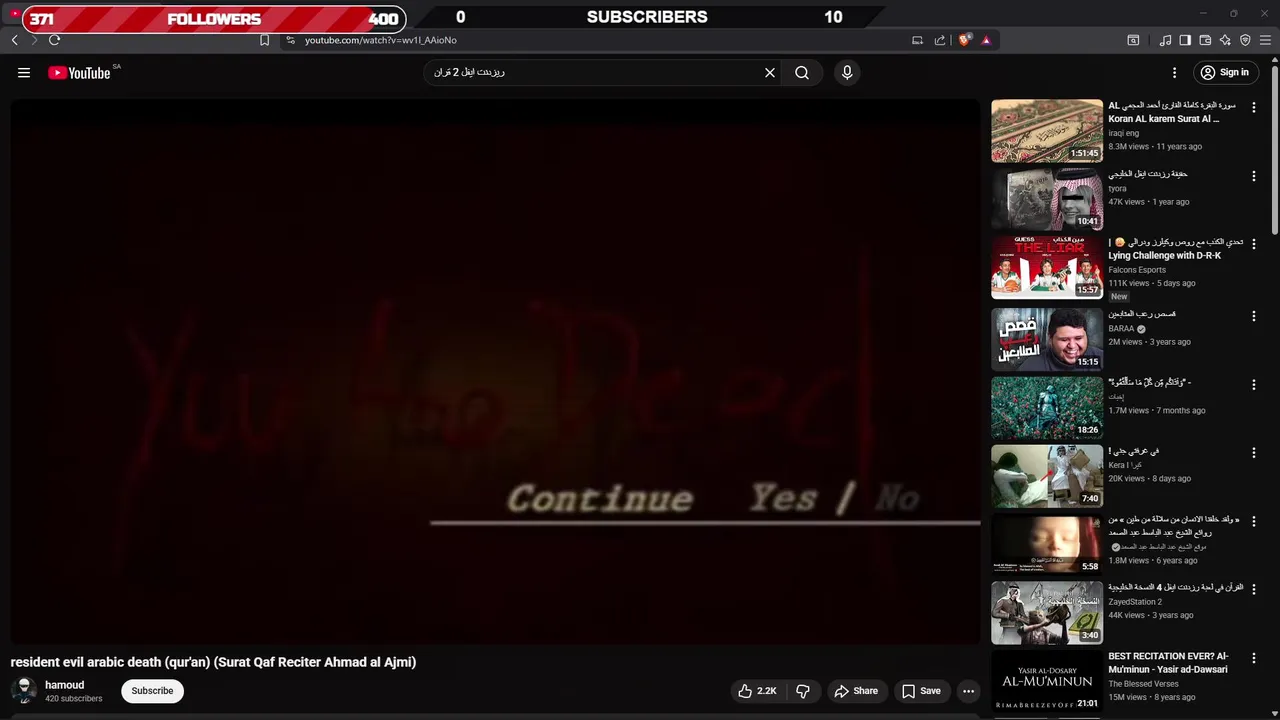Open Lying Challenge with D-R-K thumbnail
This screenshot has width=1280, height=720.
1047,267
